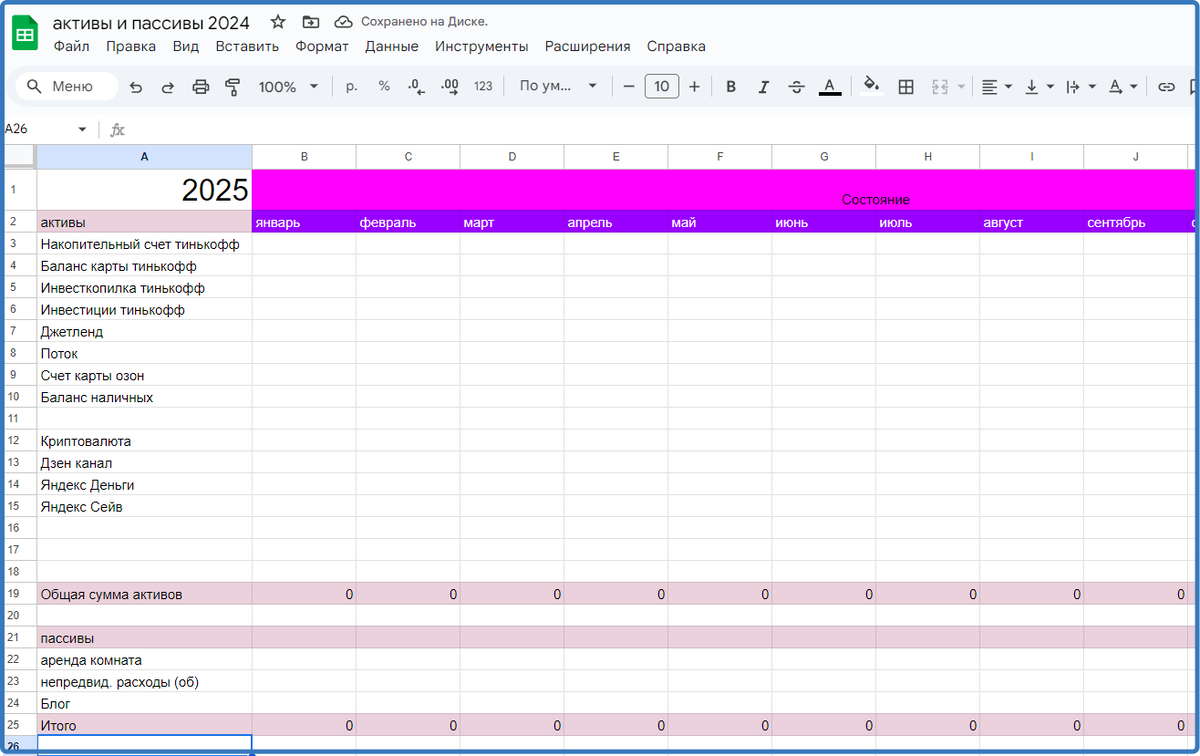Viewport: 1200px width, 756px height.
Task: Increase font size with plus
Action: click(694, 87)
